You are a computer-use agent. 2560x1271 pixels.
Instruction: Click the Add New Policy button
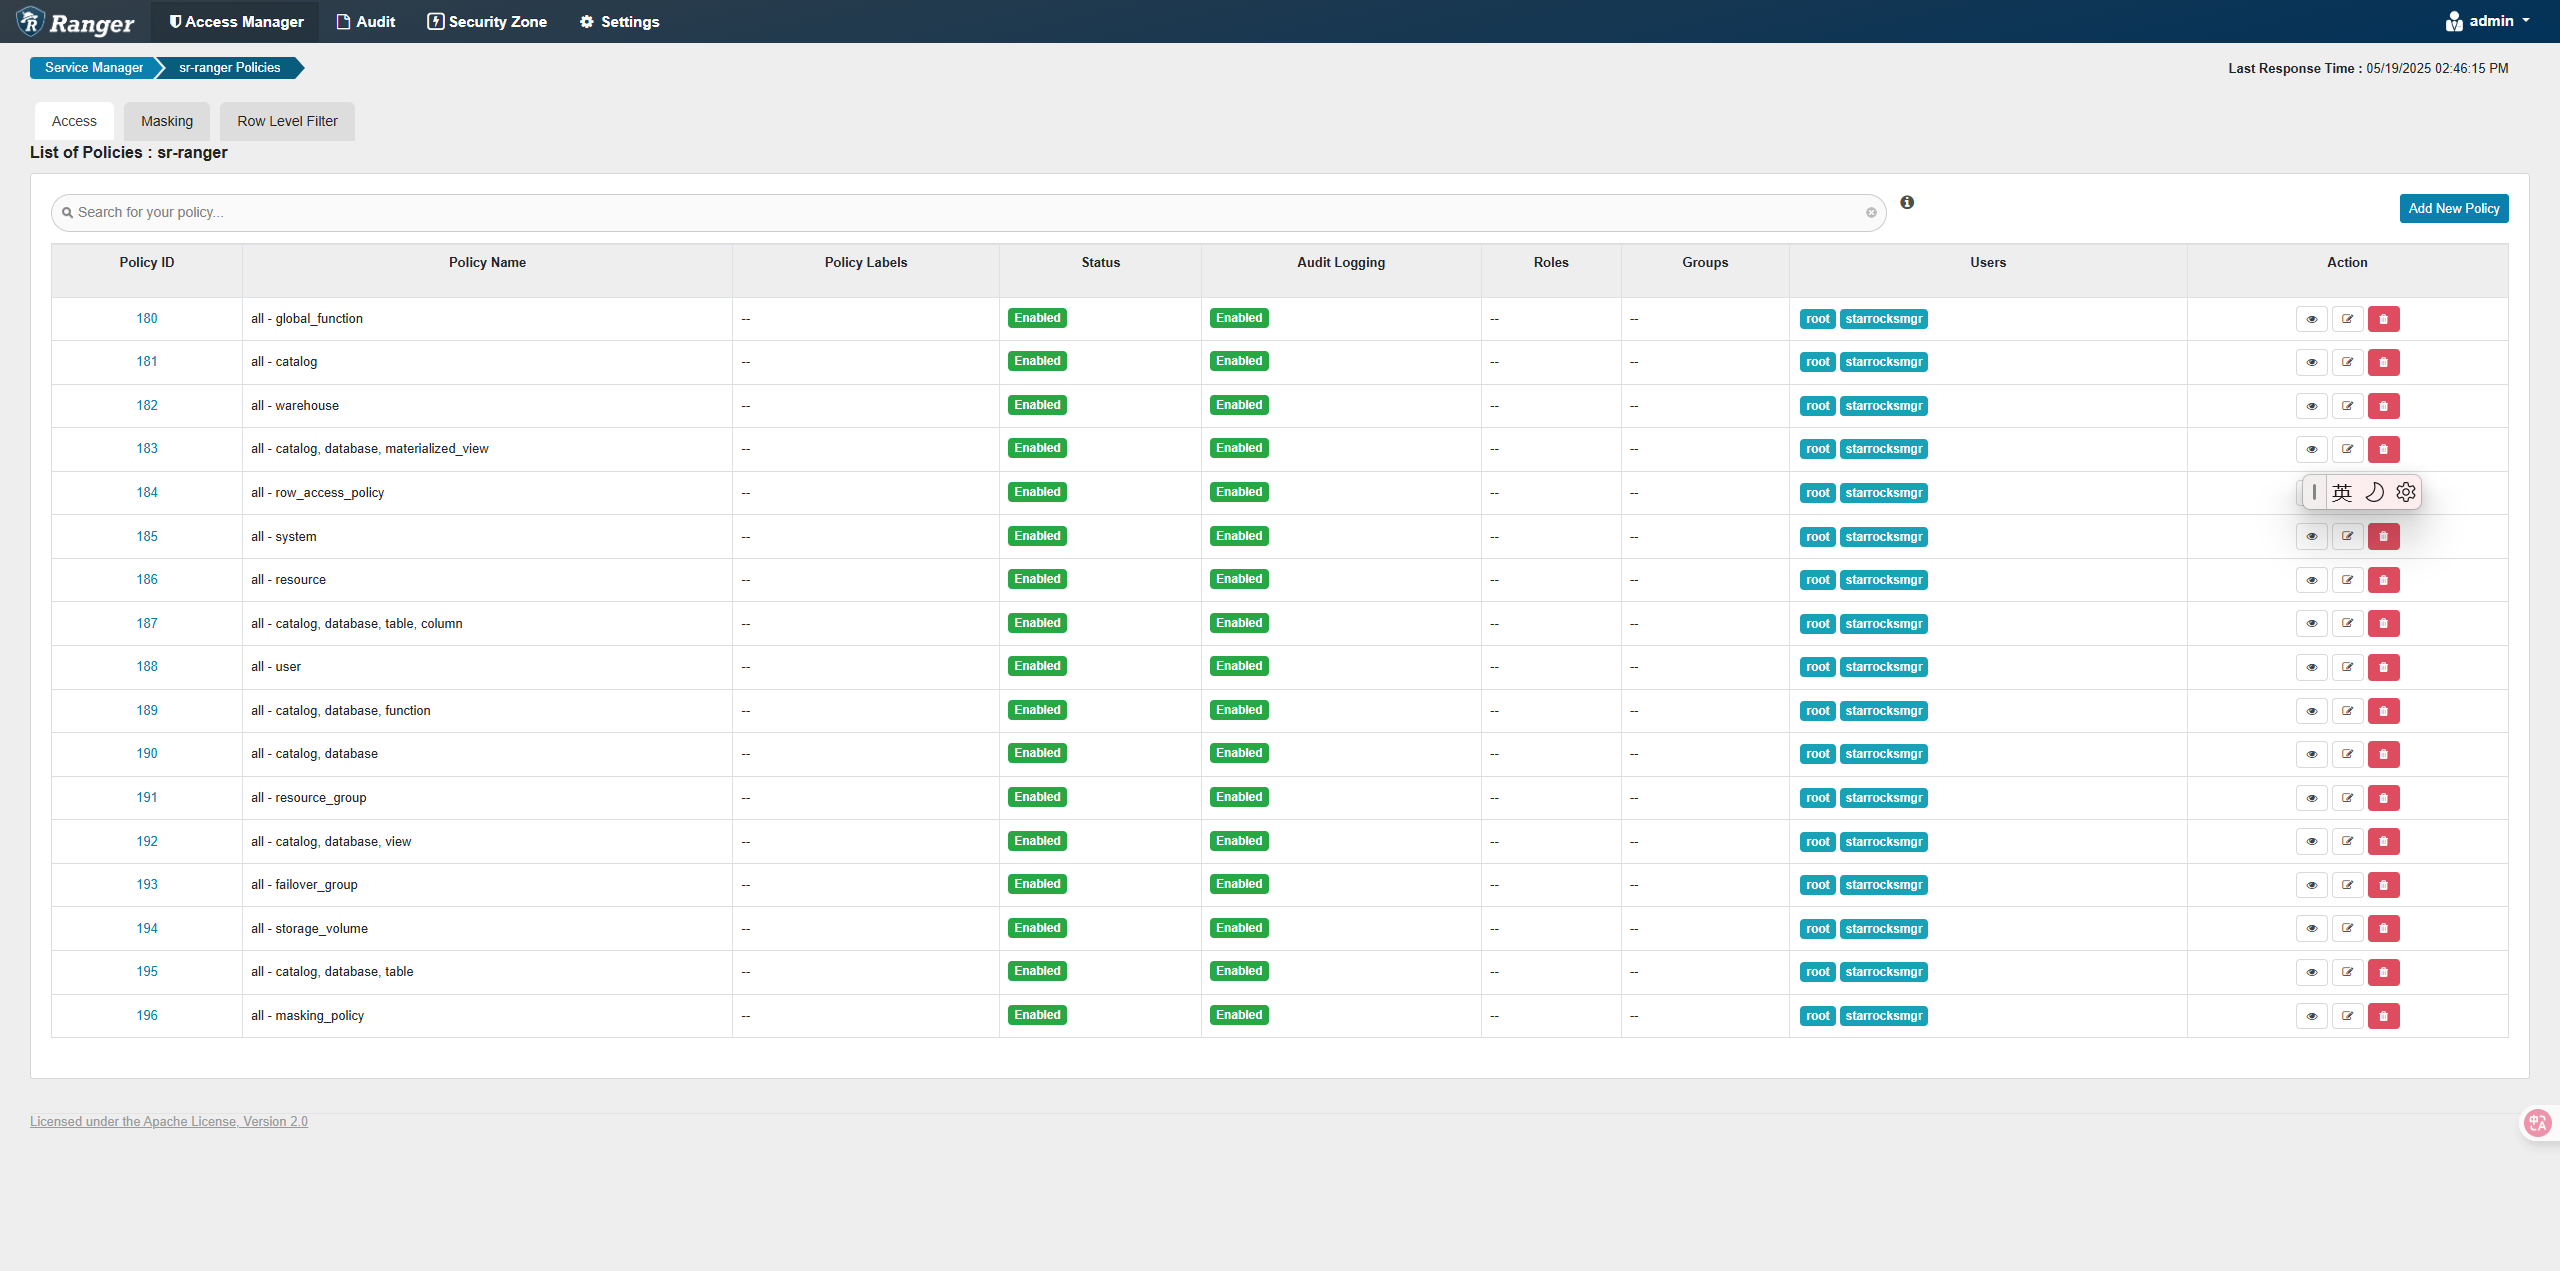(2453, 209)
